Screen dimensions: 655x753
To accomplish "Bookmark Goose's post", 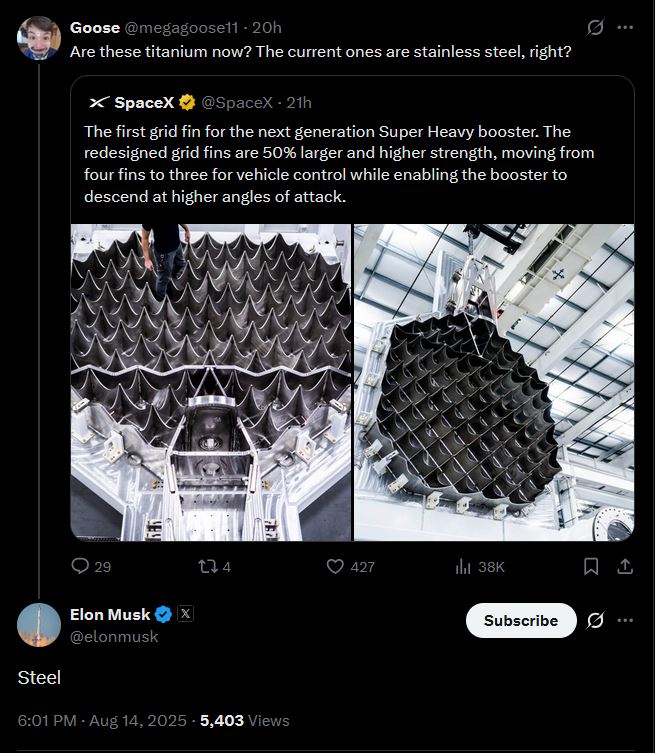I will [x=591, y=566].
